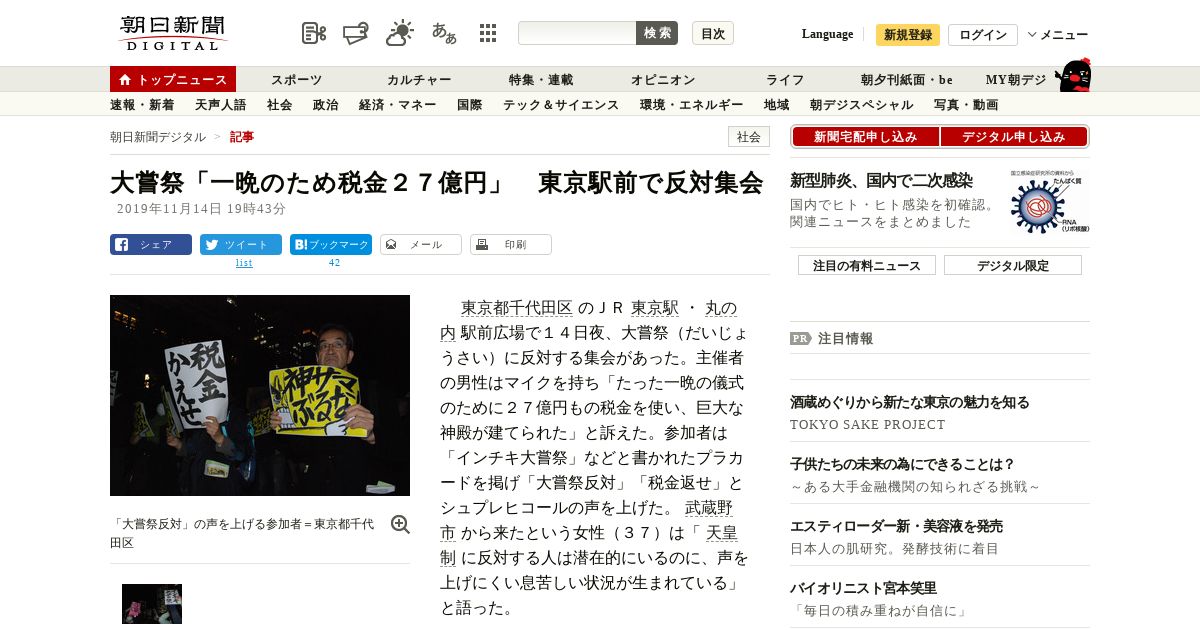Open 経済・マネー submenu item
This screenshot has width=1200, height=630.
397,104
